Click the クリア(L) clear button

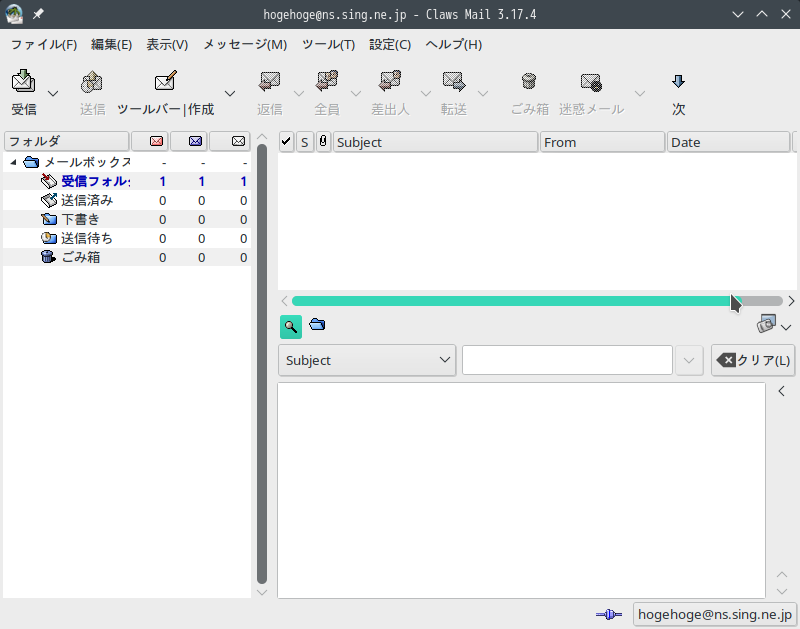coord(754,360)
